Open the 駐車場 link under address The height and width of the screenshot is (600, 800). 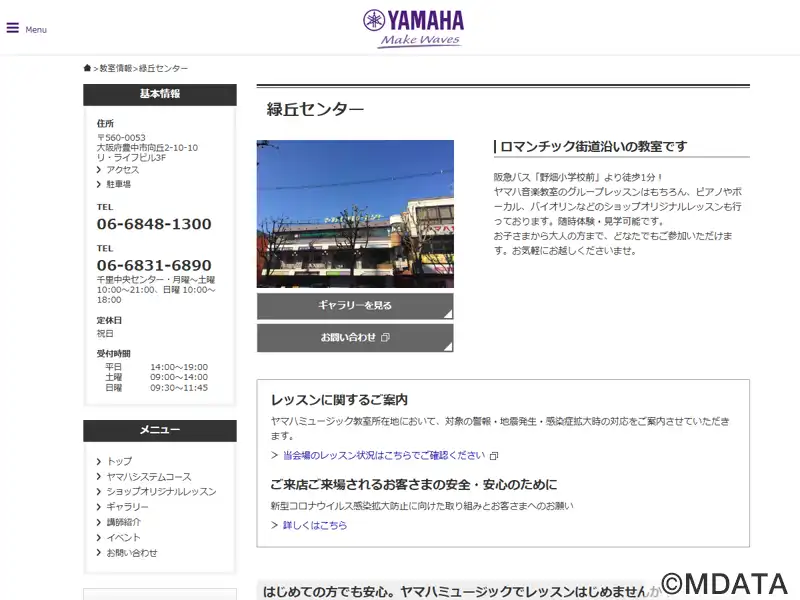118,184
